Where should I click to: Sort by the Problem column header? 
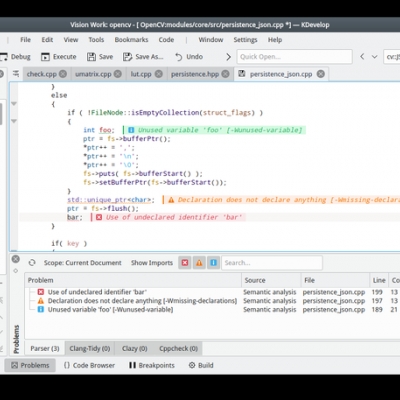133,280
